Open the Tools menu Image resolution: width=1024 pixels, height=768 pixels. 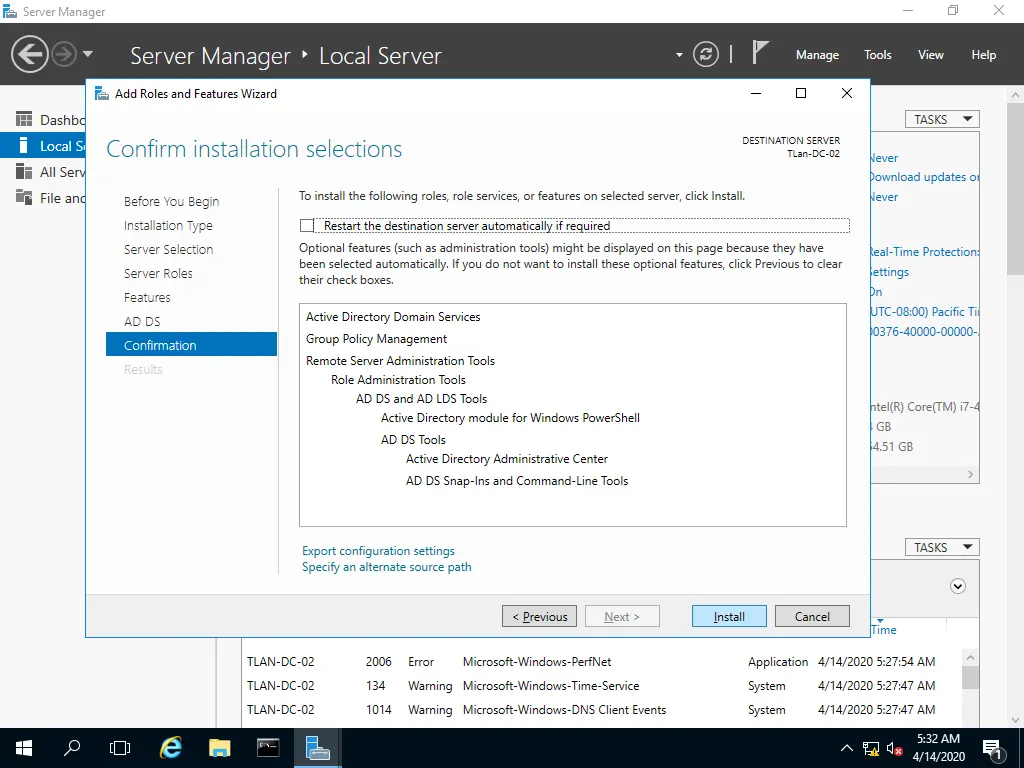click(x=878, y=55)
